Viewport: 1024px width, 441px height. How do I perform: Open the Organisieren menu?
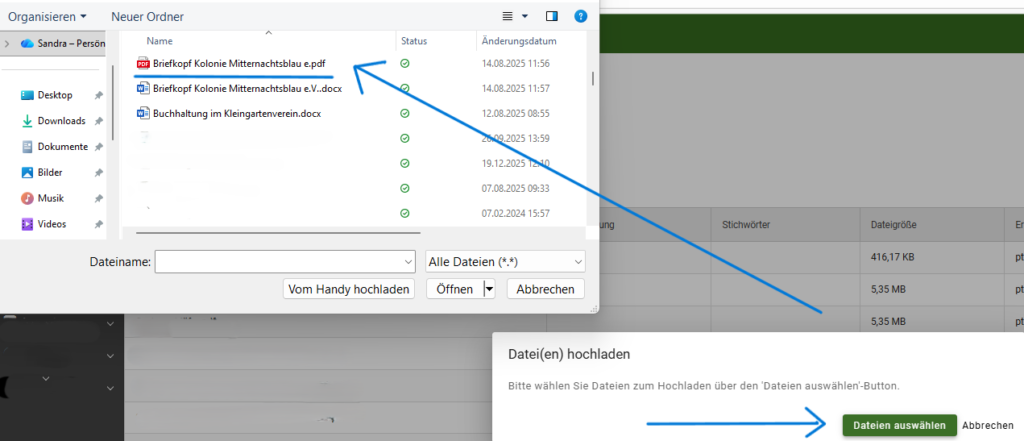[x=47, y=16]
